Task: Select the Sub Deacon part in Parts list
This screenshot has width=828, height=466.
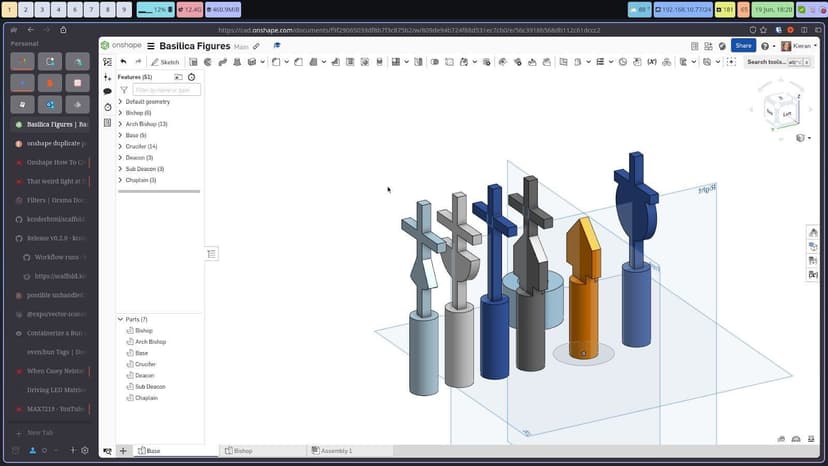Action: click(150, 386)
